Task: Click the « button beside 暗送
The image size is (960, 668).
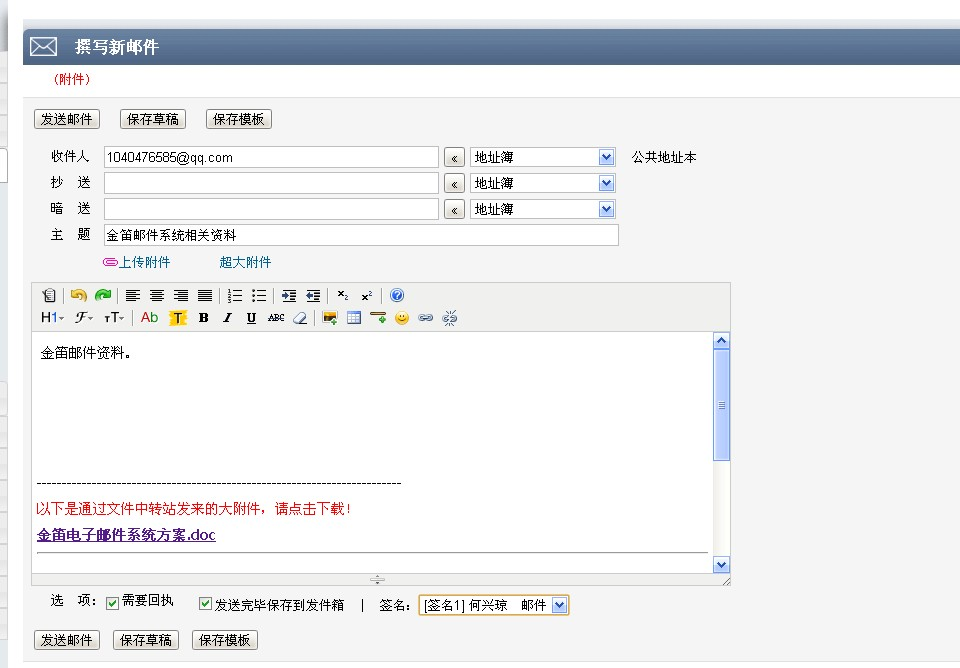Action: point(454,210)
